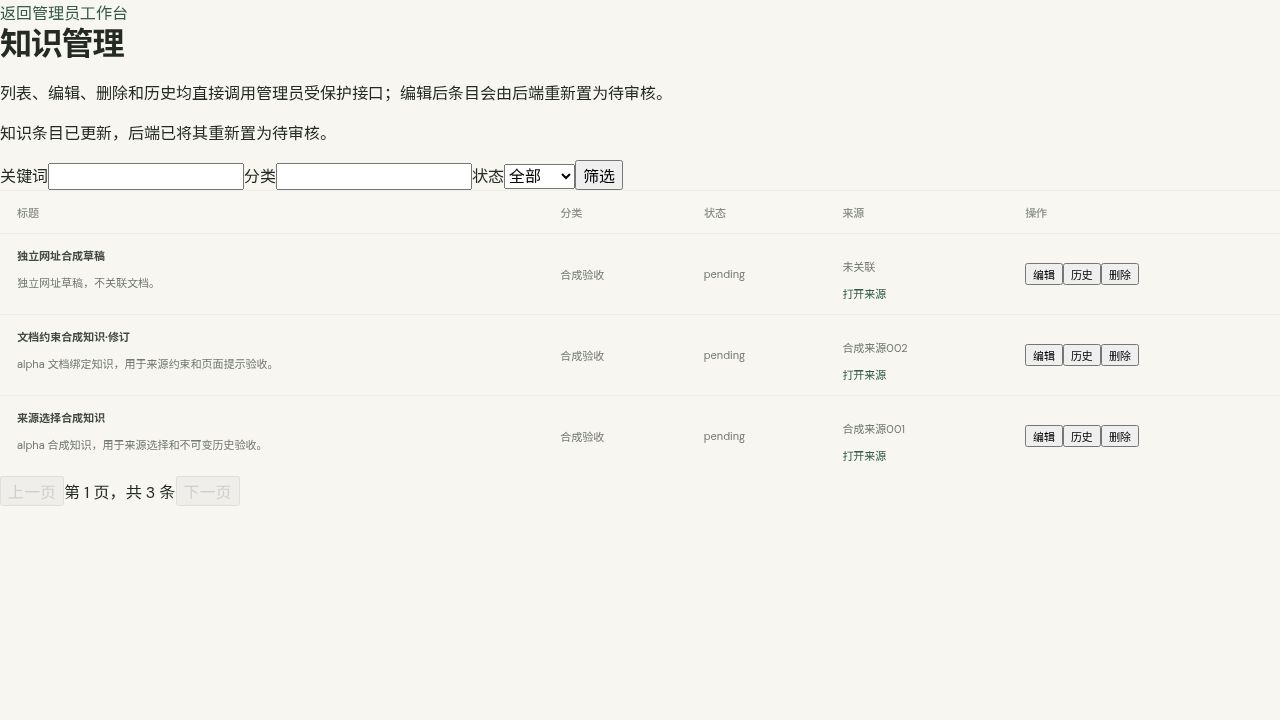Delete the 来源选择合成知识 entry

pos(1120,436)
